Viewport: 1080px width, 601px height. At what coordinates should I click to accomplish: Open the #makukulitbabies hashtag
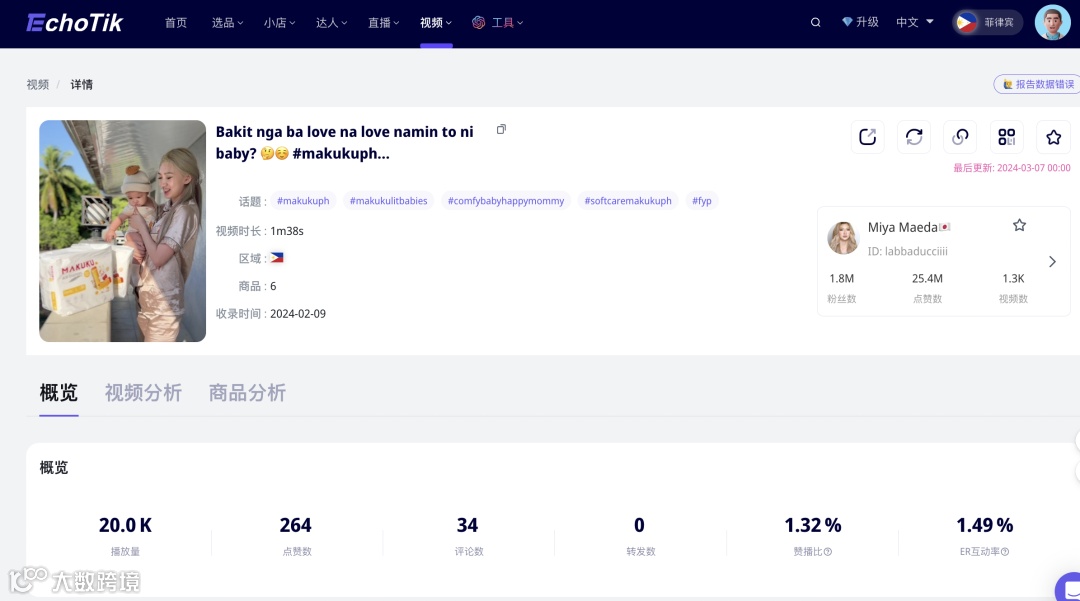[388, 200]
